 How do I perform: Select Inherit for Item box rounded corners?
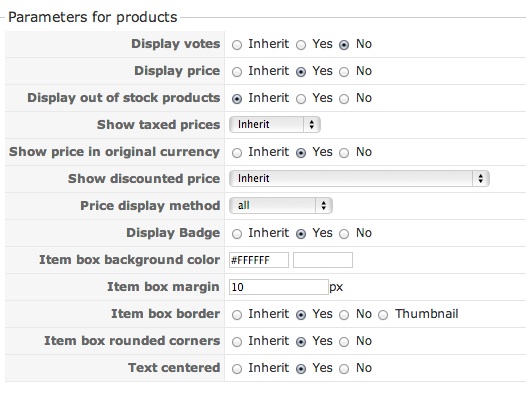coord(237,342)
